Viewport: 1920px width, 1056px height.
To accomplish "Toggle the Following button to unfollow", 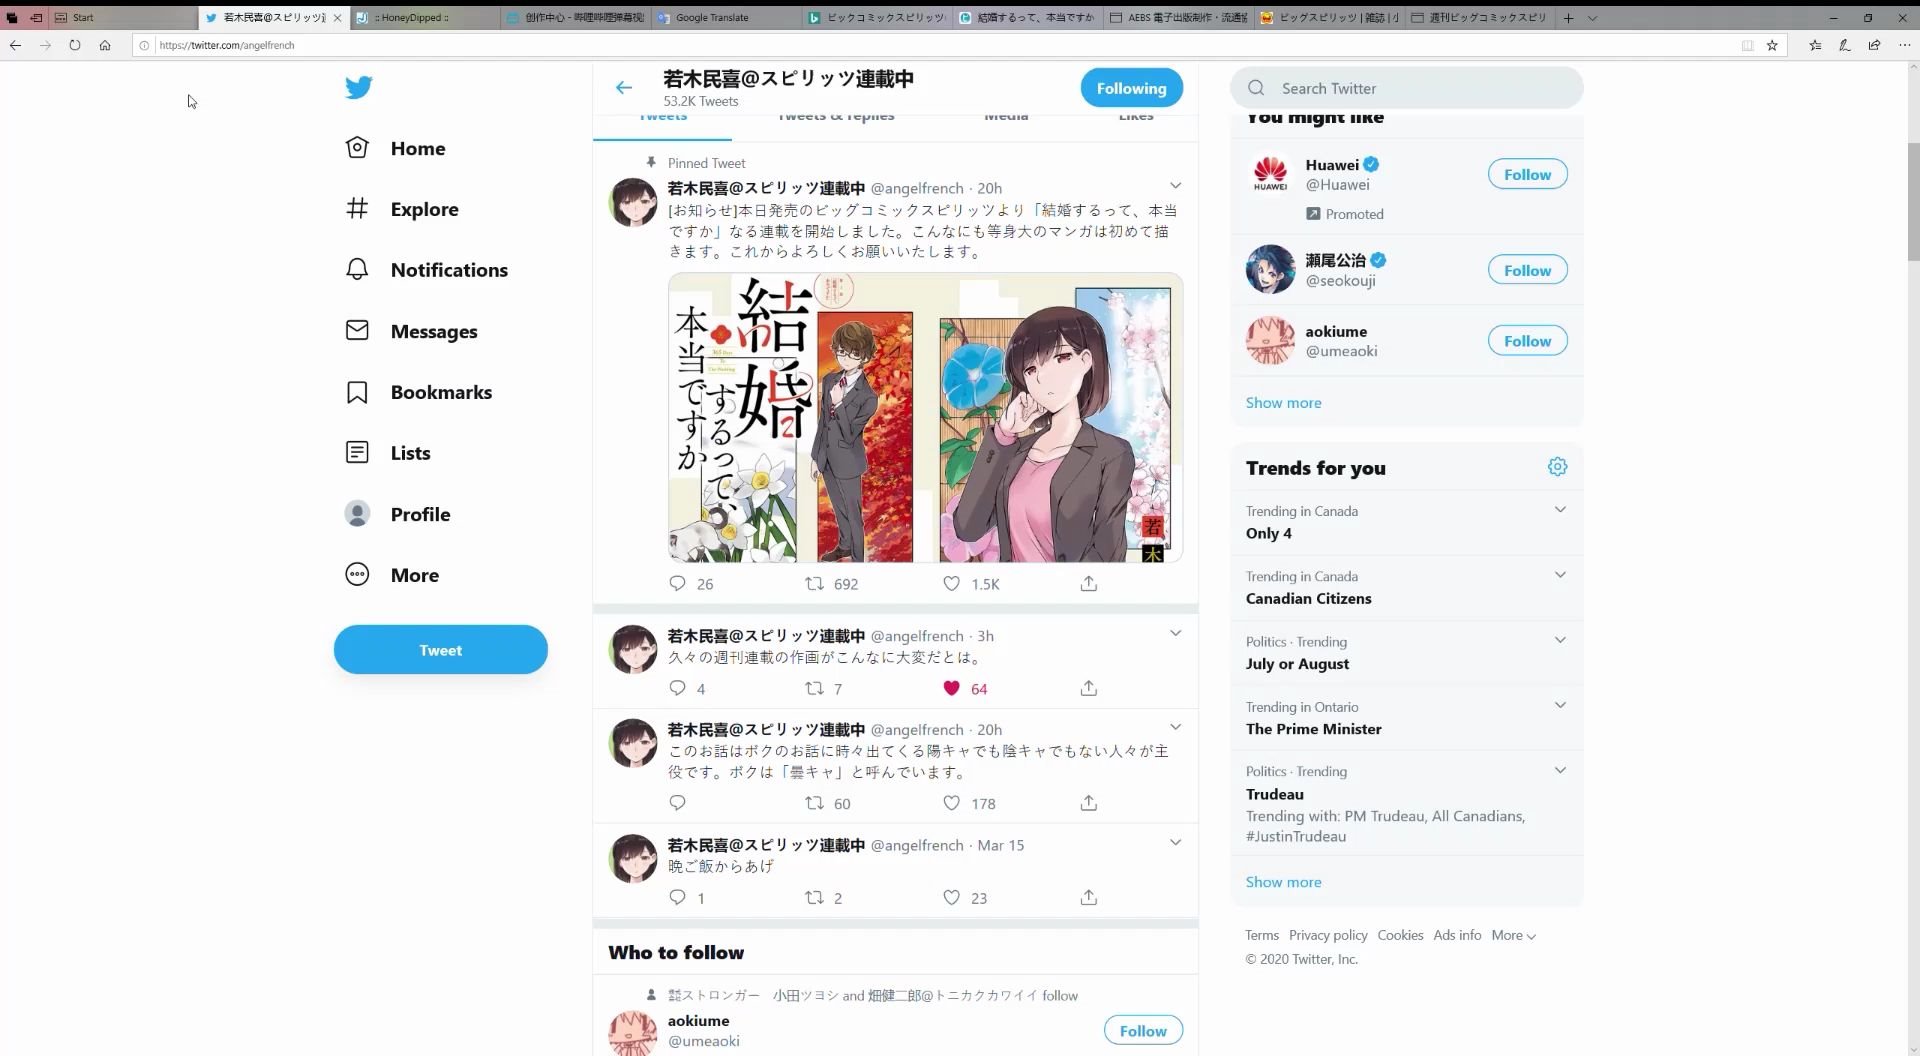I will (x=1131, y=88).
